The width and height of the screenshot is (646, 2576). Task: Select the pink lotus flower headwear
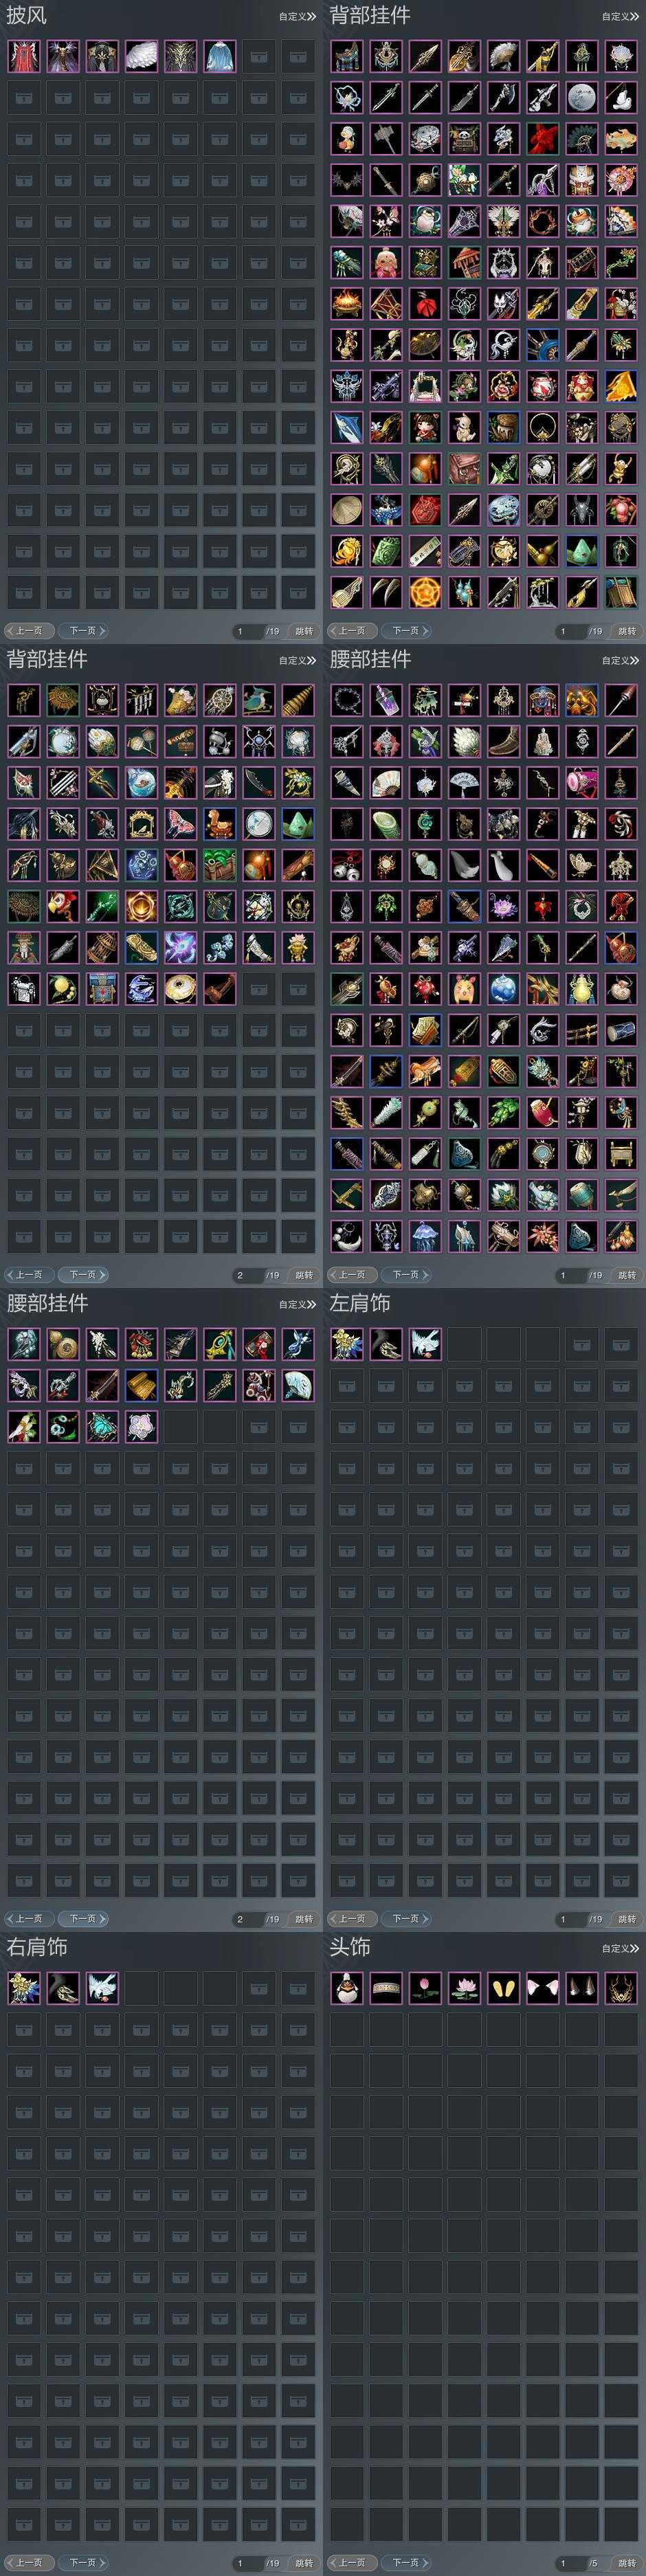[x=464, y=1987]
